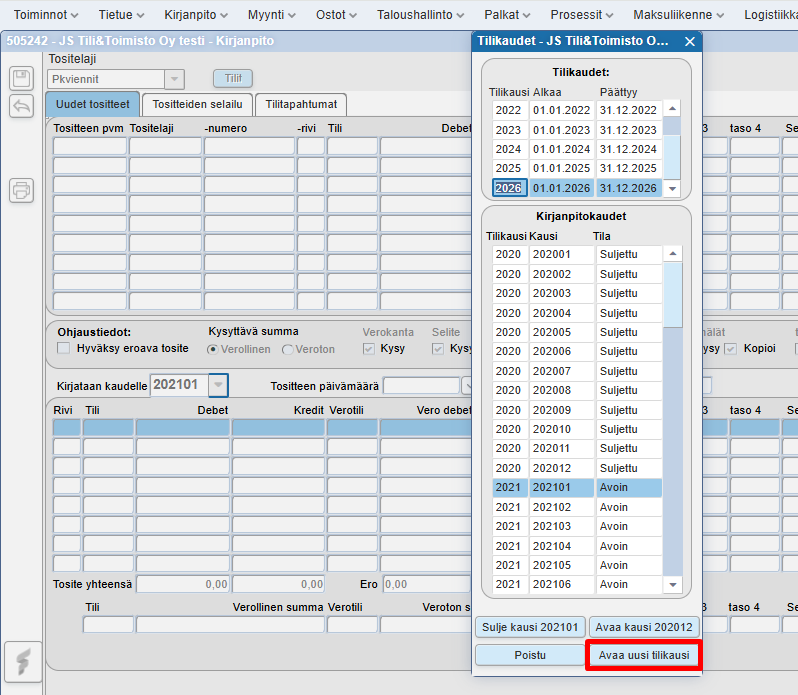Expand the Kirjataan kaudelle 202101 dropdown
The height and width of the screenshot is (695, 798).
218,385
